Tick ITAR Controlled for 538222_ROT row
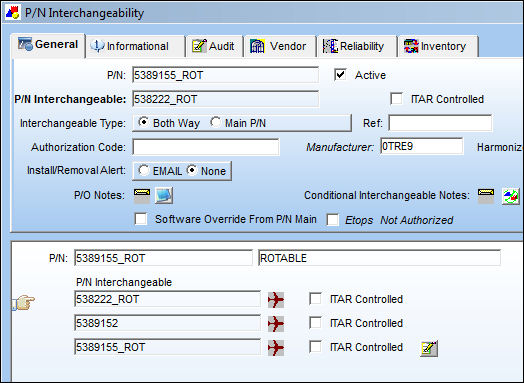 (x=315, y=299)
